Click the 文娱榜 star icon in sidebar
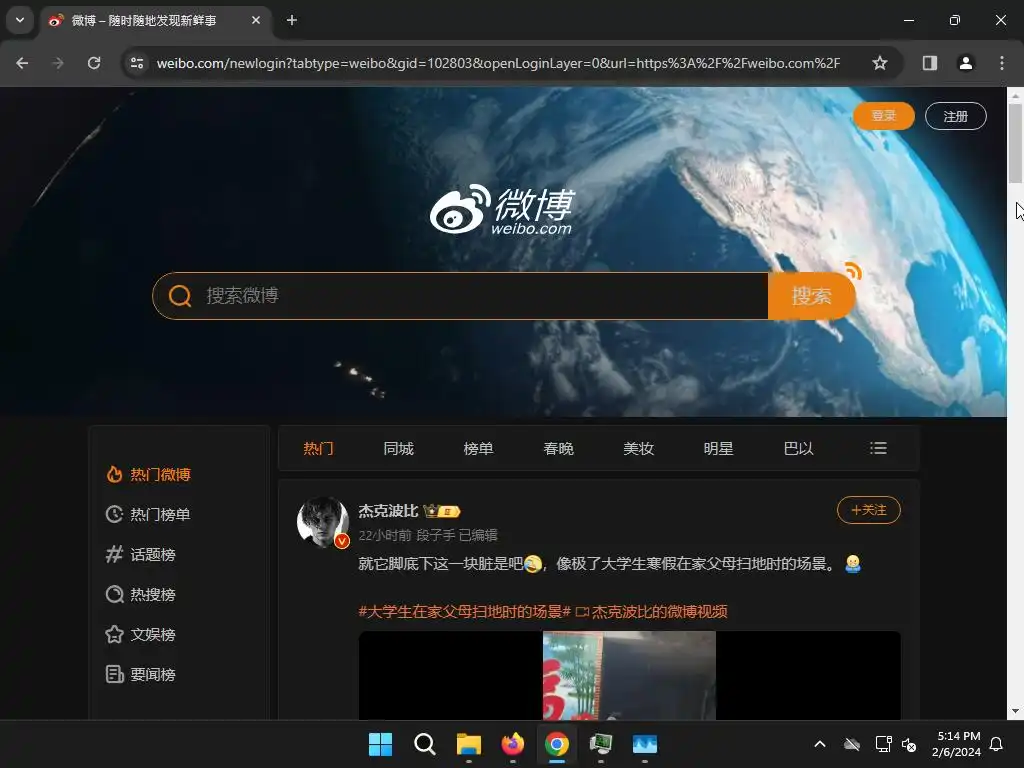Screen dimensions: 1024x768 114,634
